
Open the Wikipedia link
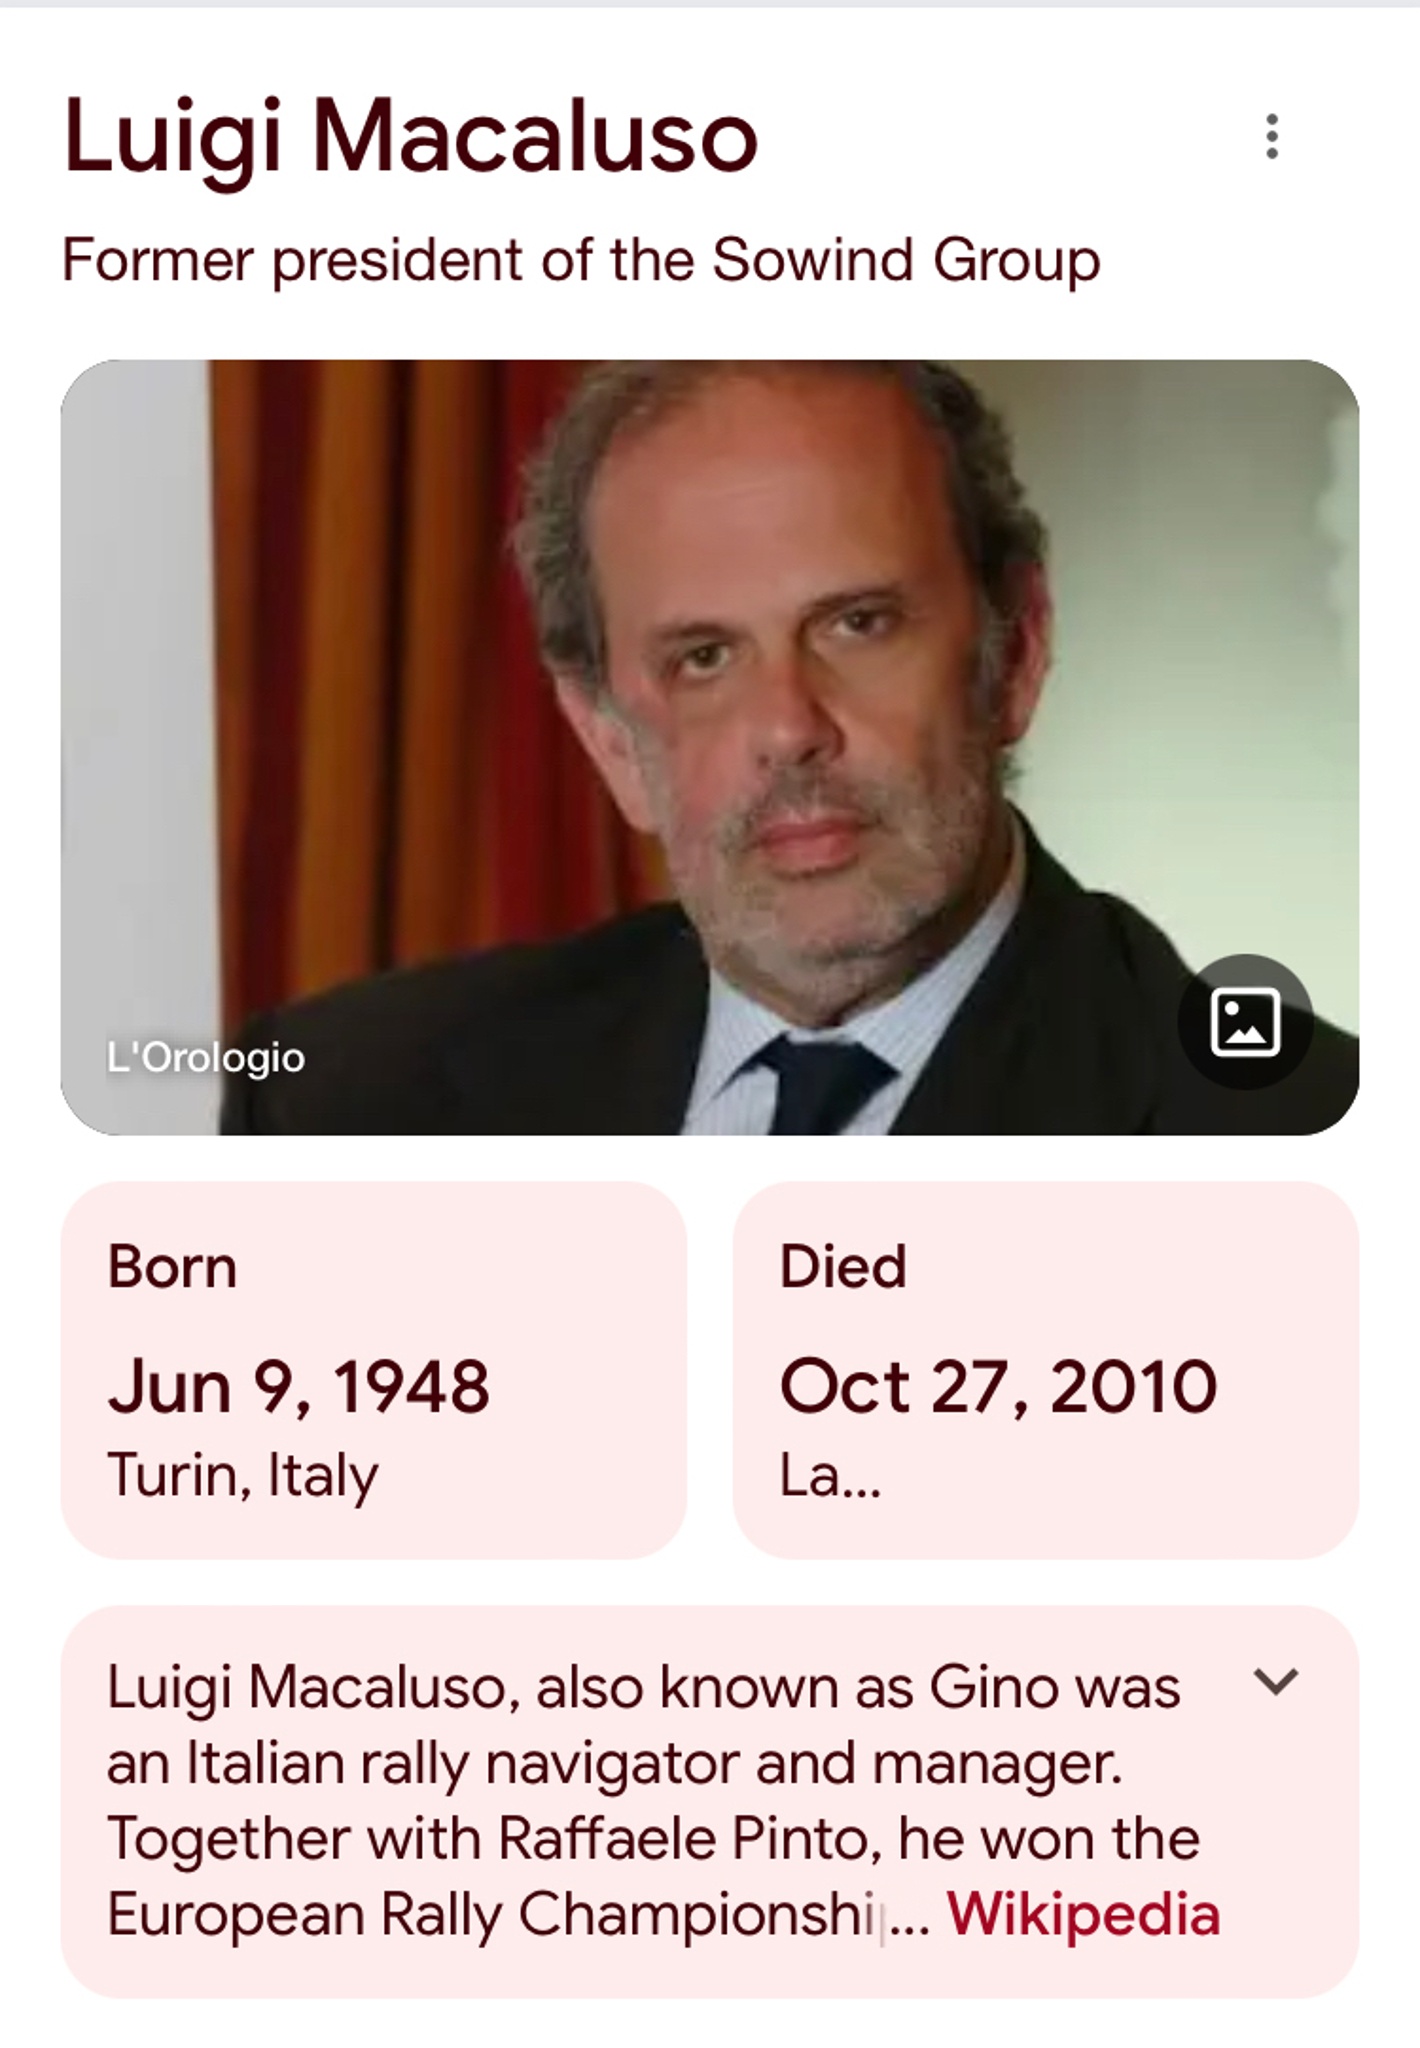point(1083,1913)
